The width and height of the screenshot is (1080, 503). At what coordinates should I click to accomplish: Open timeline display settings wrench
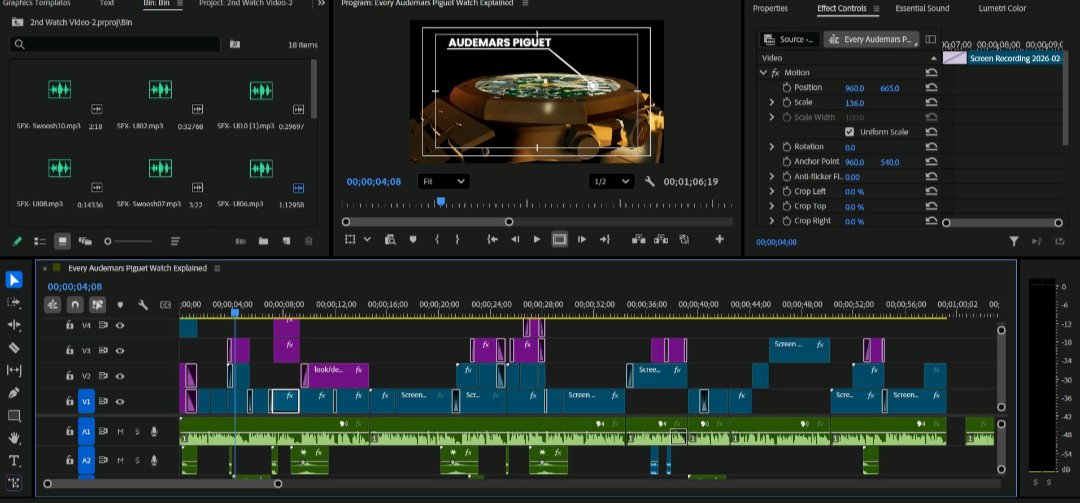coord(143,305)
